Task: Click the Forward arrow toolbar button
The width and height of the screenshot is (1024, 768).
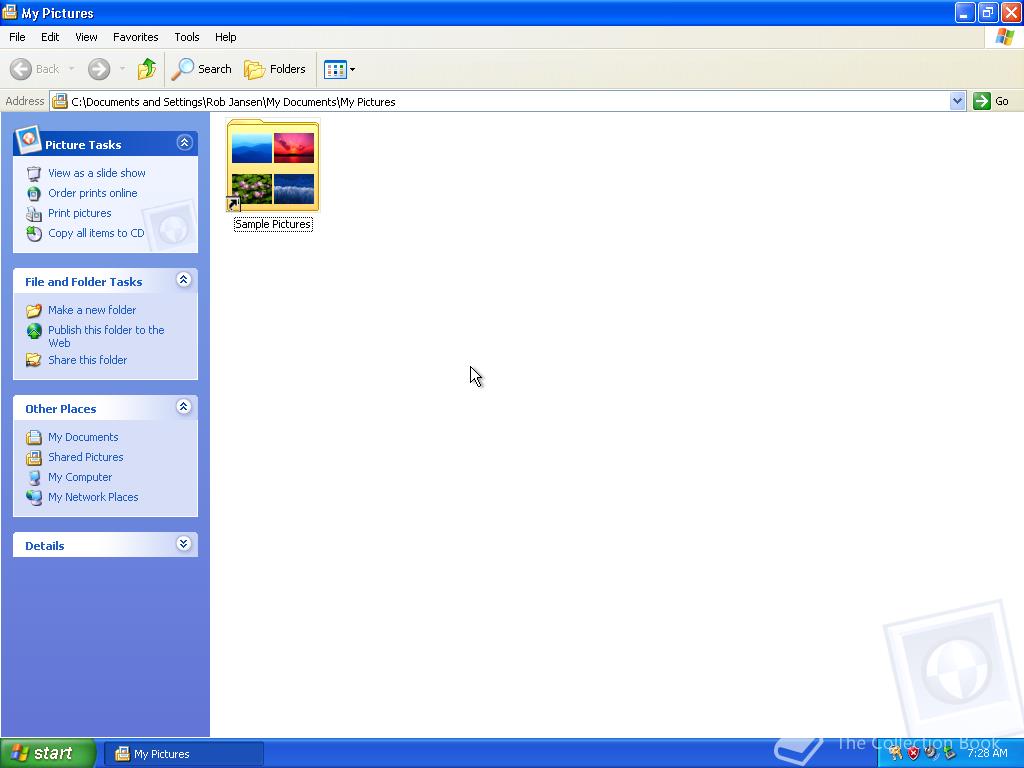Action: (99, 69)
